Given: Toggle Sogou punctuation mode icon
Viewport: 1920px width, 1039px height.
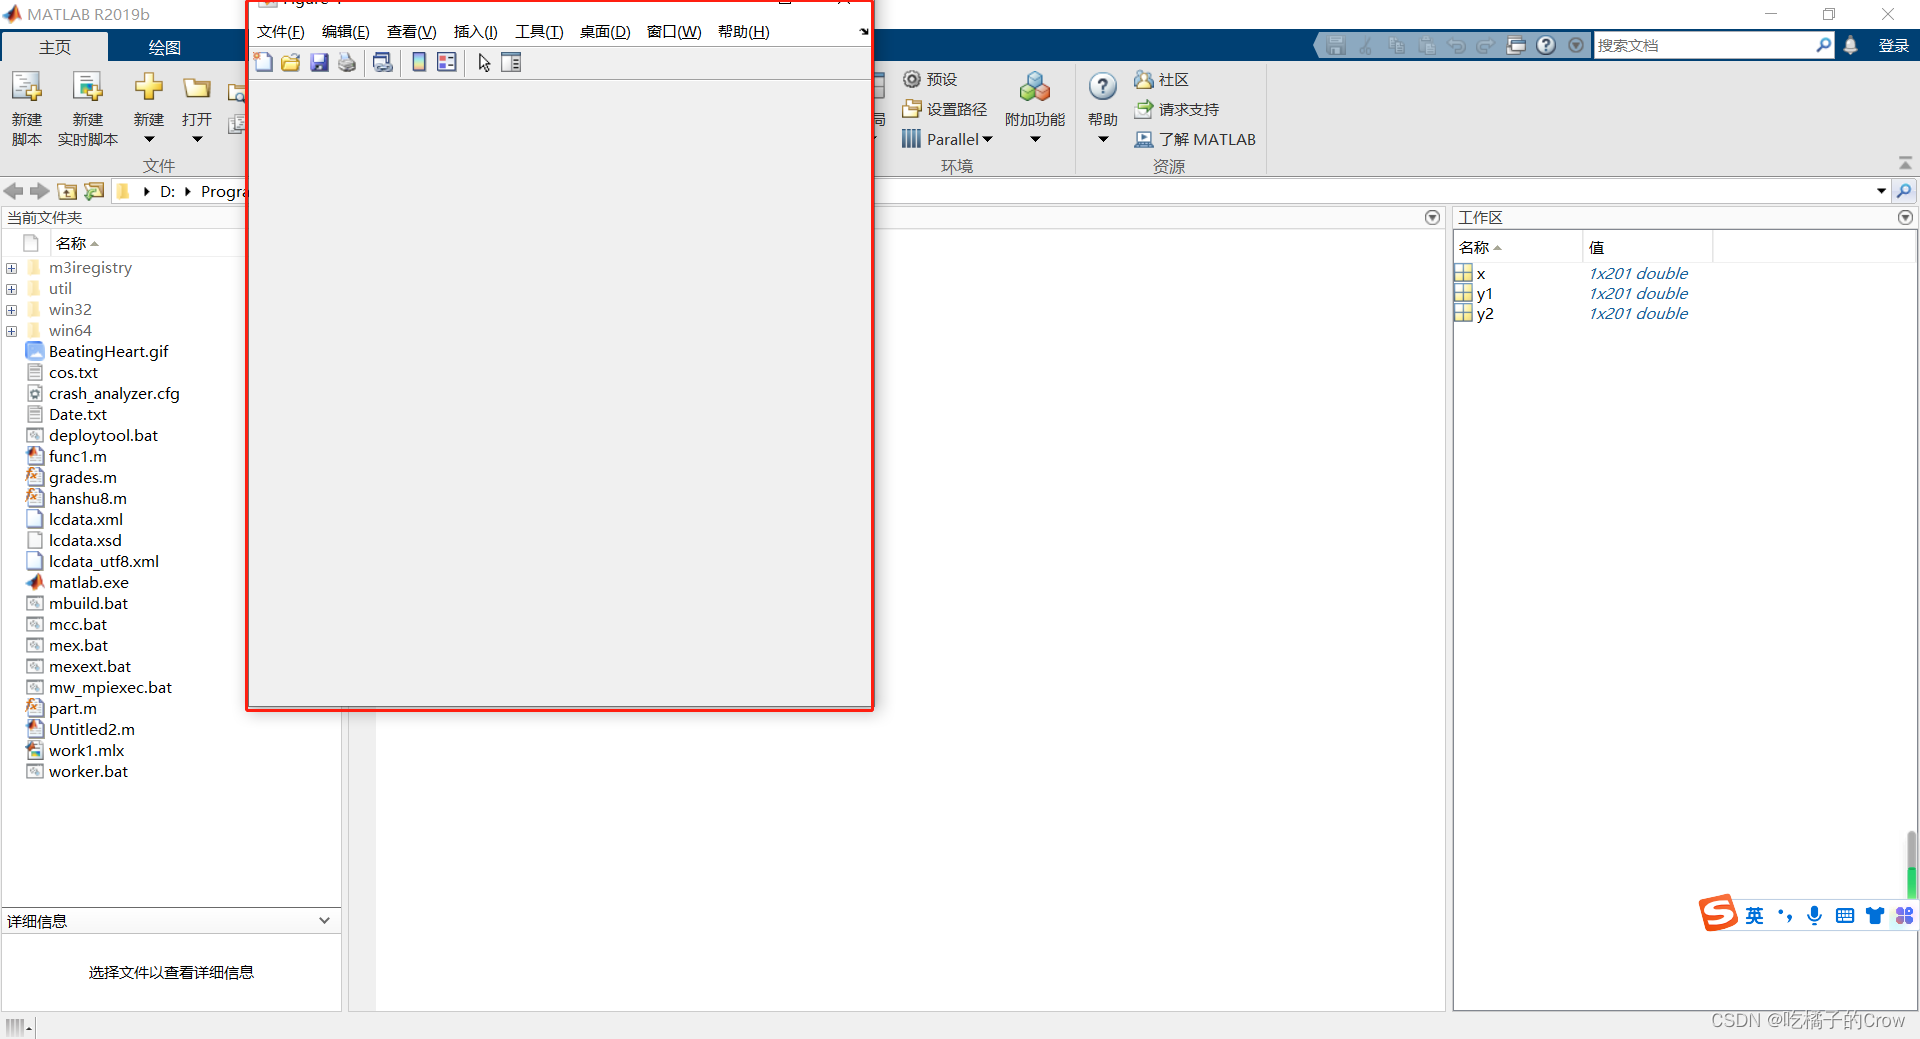Looking at the screenshot, I should [1785, 915].
